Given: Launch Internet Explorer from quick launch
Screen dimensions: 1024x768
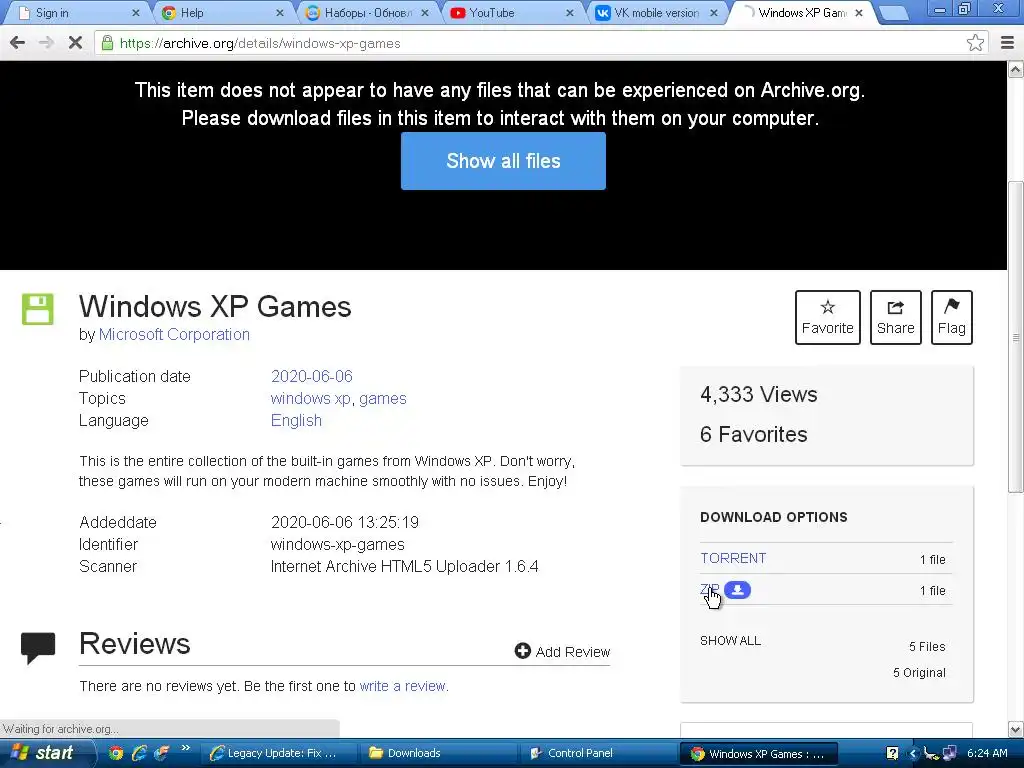Looking at the screenshot, I should [138, 753].
